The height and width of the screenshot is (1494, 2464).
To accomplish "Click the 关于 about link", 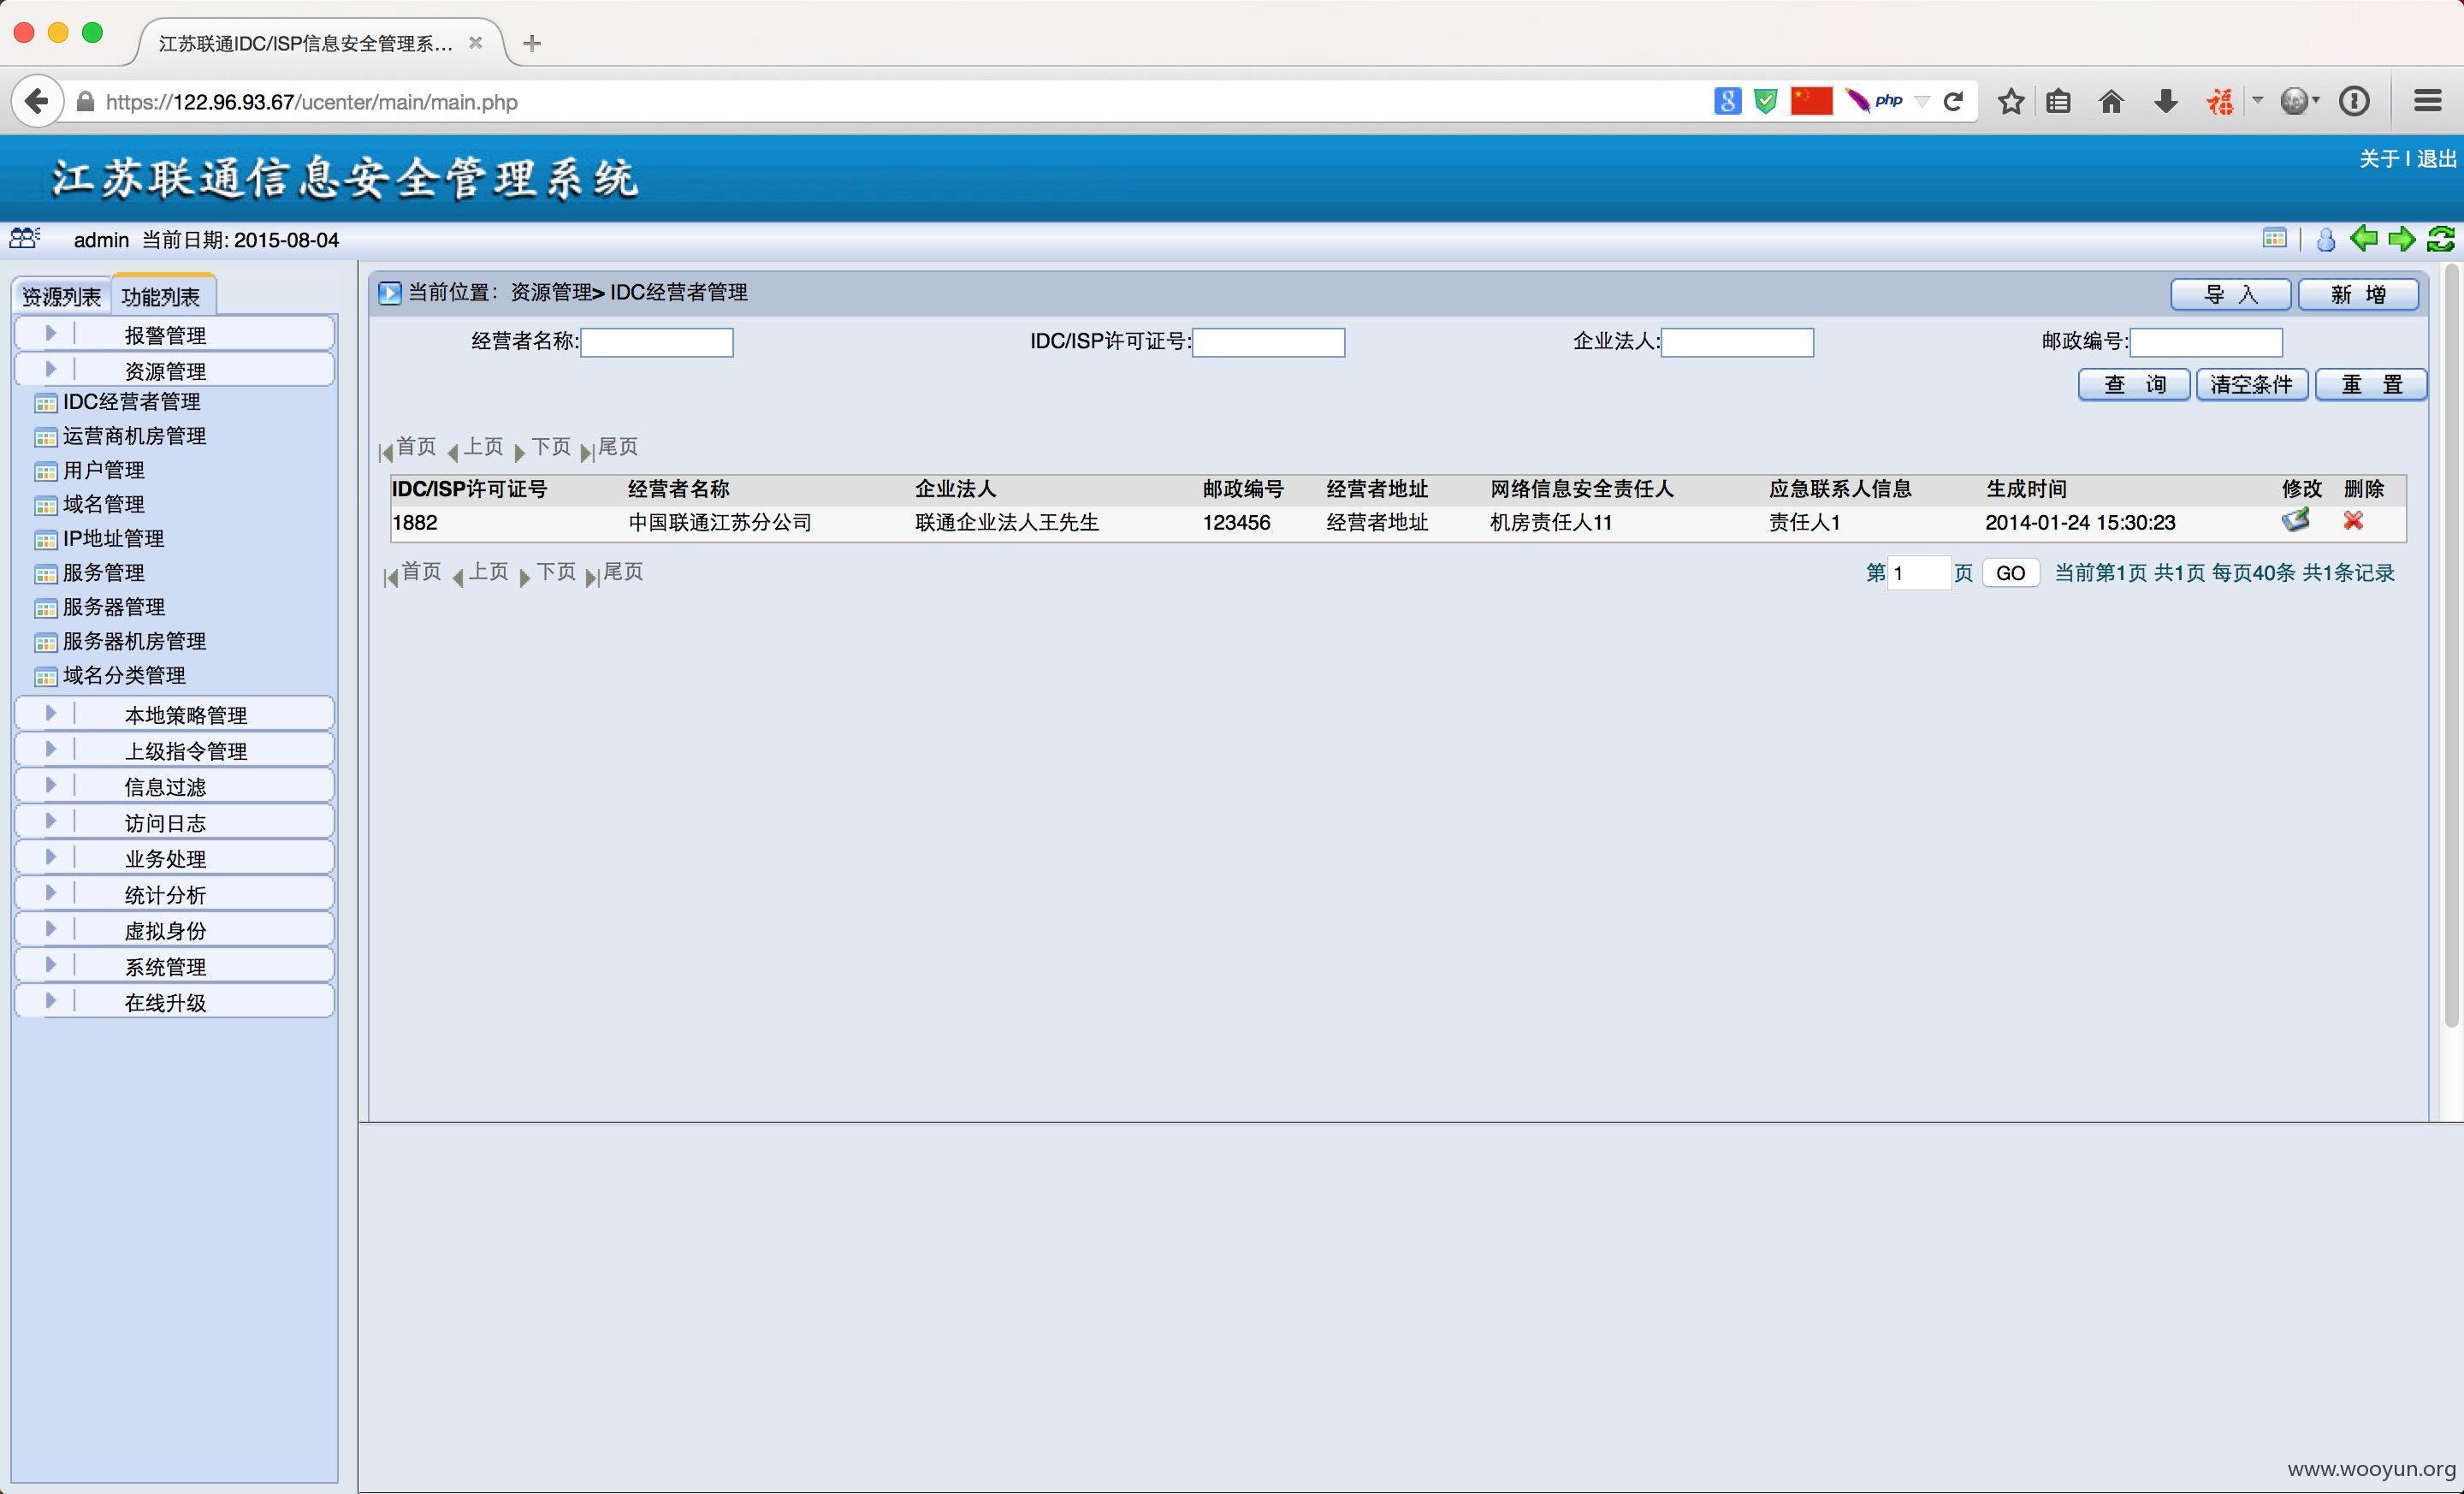I will (x=2379, y=158).
